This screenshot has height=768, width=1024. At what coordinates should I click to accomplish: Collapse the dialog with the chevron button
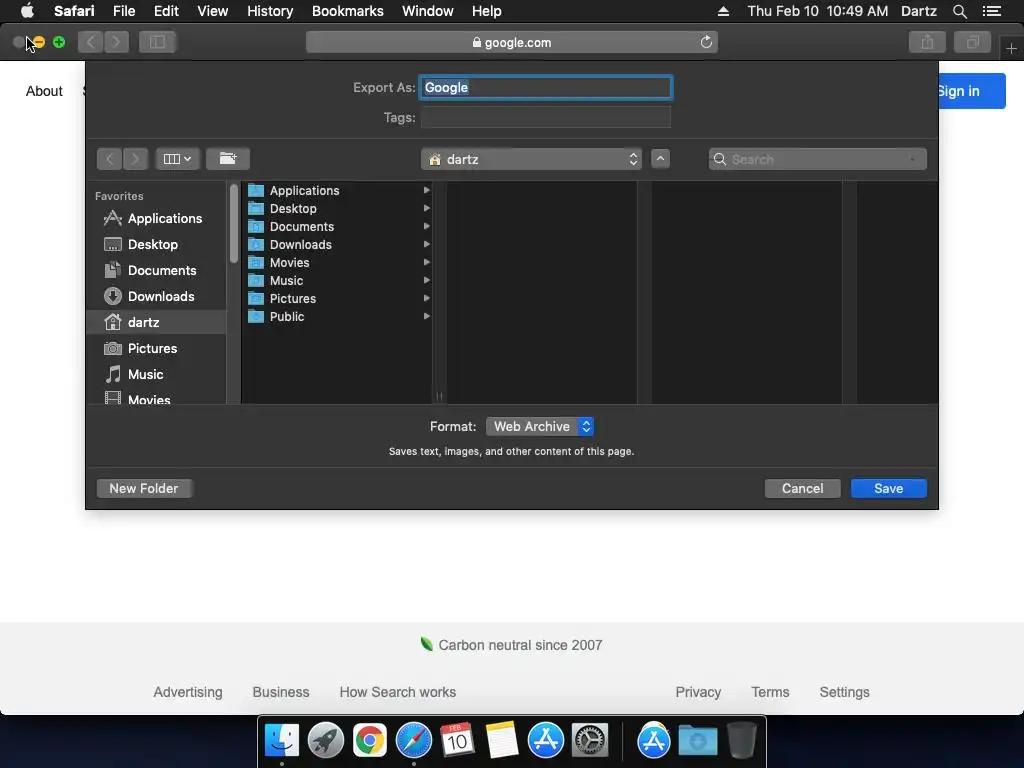coord(660,159)
